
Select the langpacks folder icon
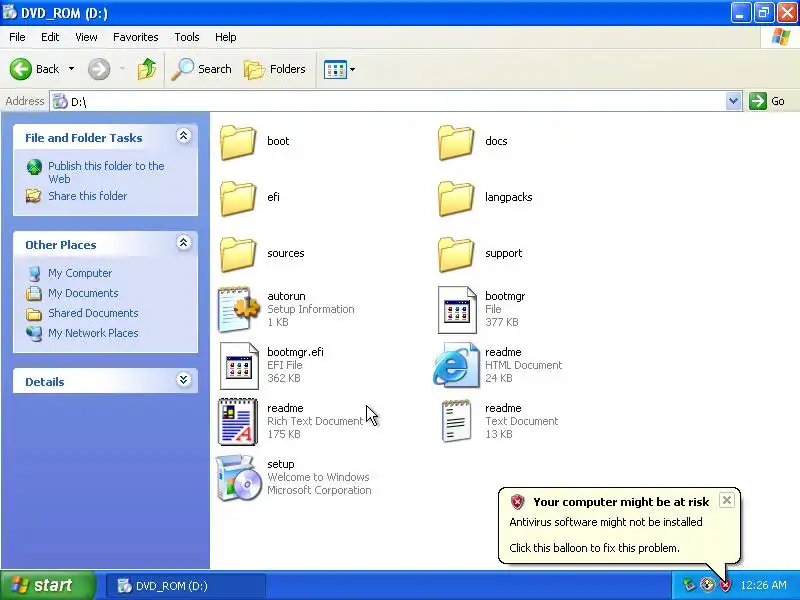456,198
